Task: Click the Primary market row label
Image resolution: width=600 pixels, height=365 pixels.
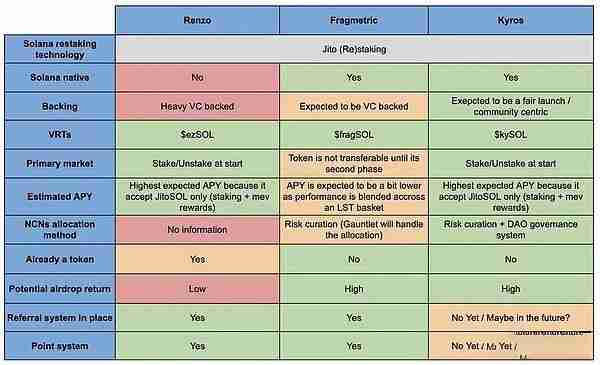Action: click(x=60, y=163)
